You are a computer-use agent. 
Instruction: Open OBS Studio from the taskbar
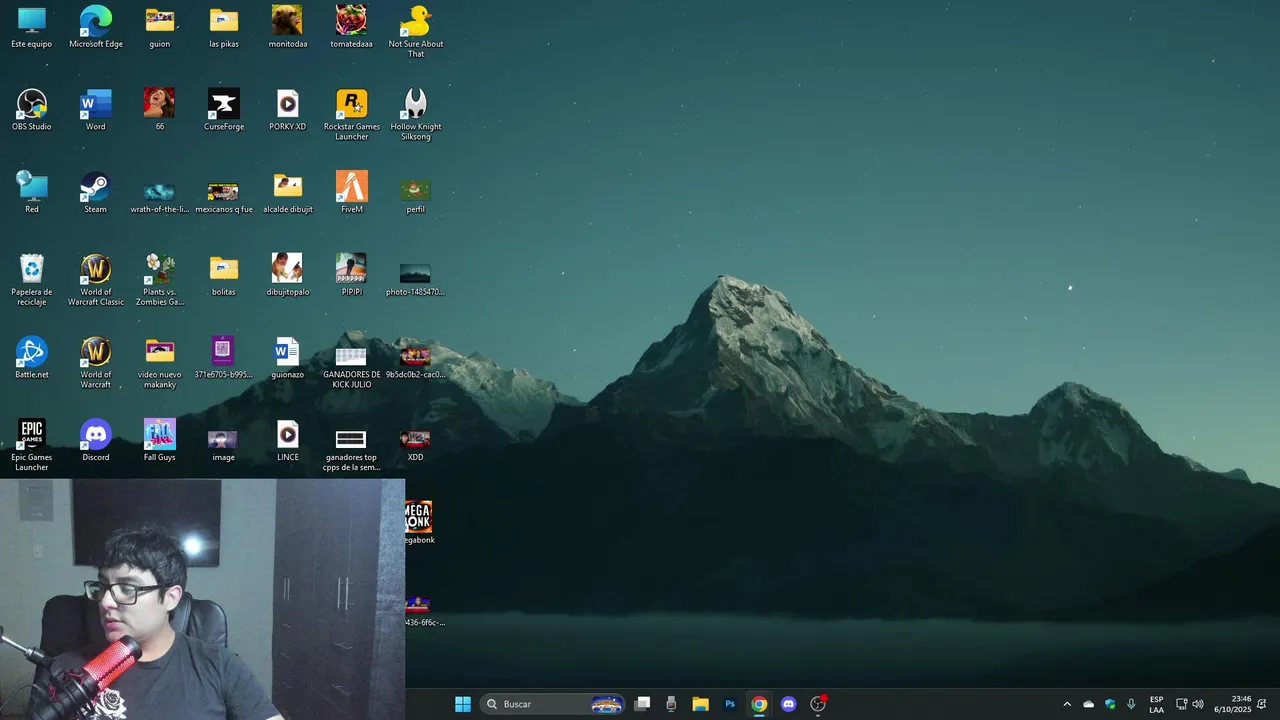point(818,704)
